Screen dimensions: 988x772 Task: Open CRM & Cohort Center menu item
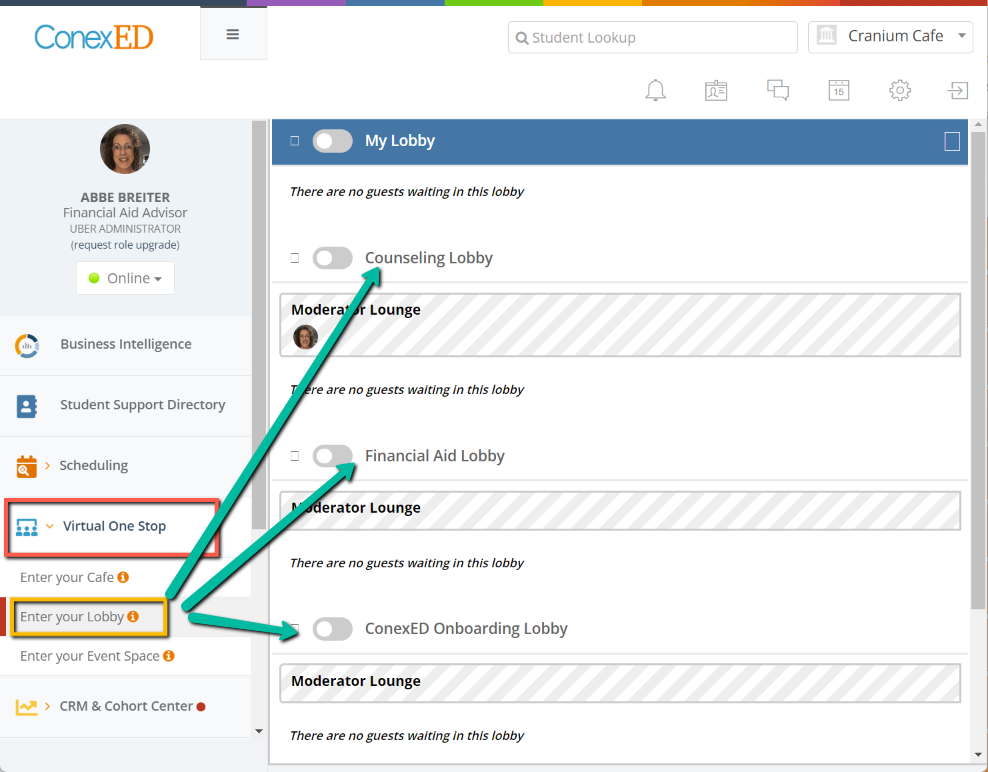(125, 706)
